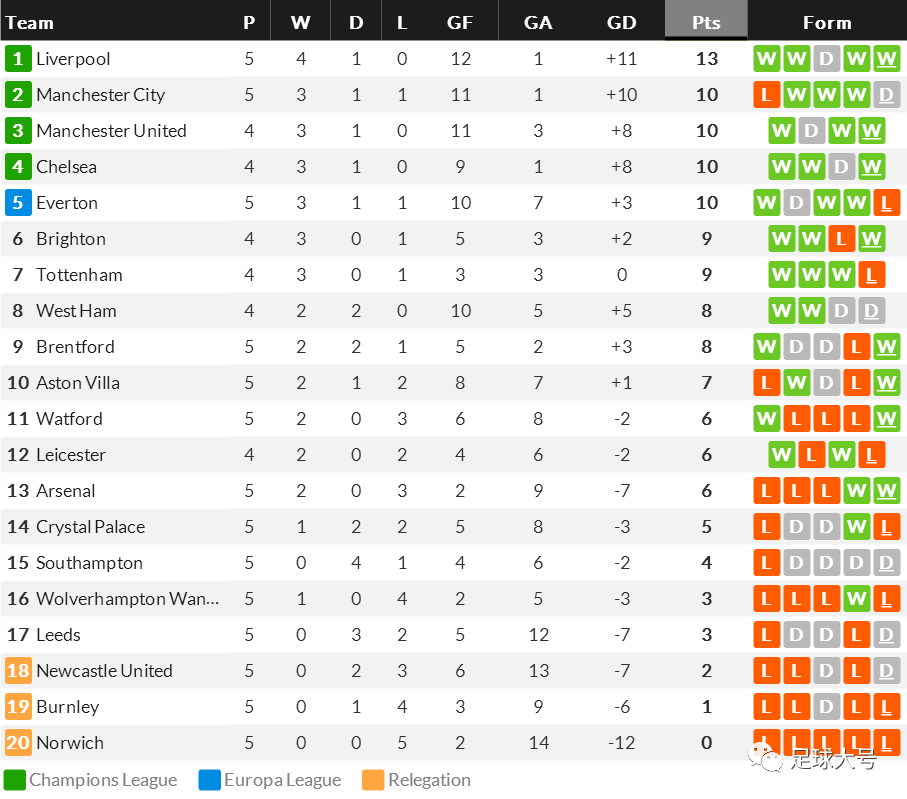907x799 pixels.
Task: Click Southampton's latest underlined D form badge
Action: click(x=886, y=562)
